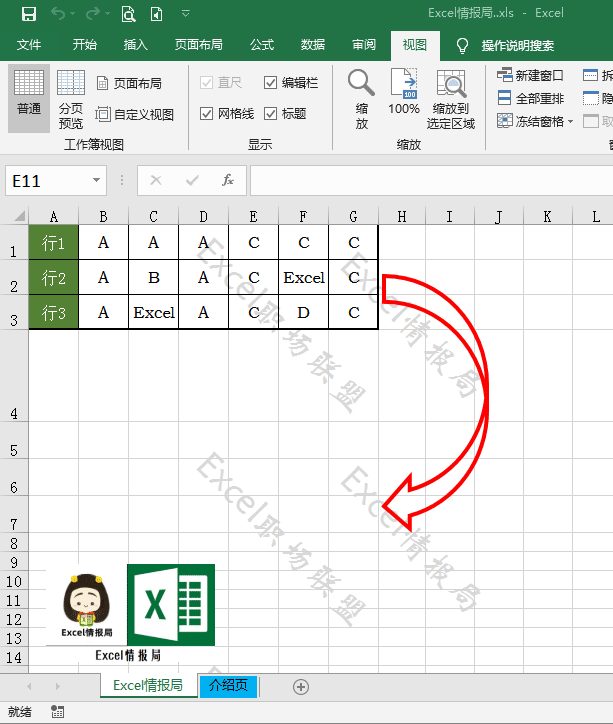Choose 页面布局 view button
Image resolution: width=613 pixels, height=724 pixels.
click(130, 83)
